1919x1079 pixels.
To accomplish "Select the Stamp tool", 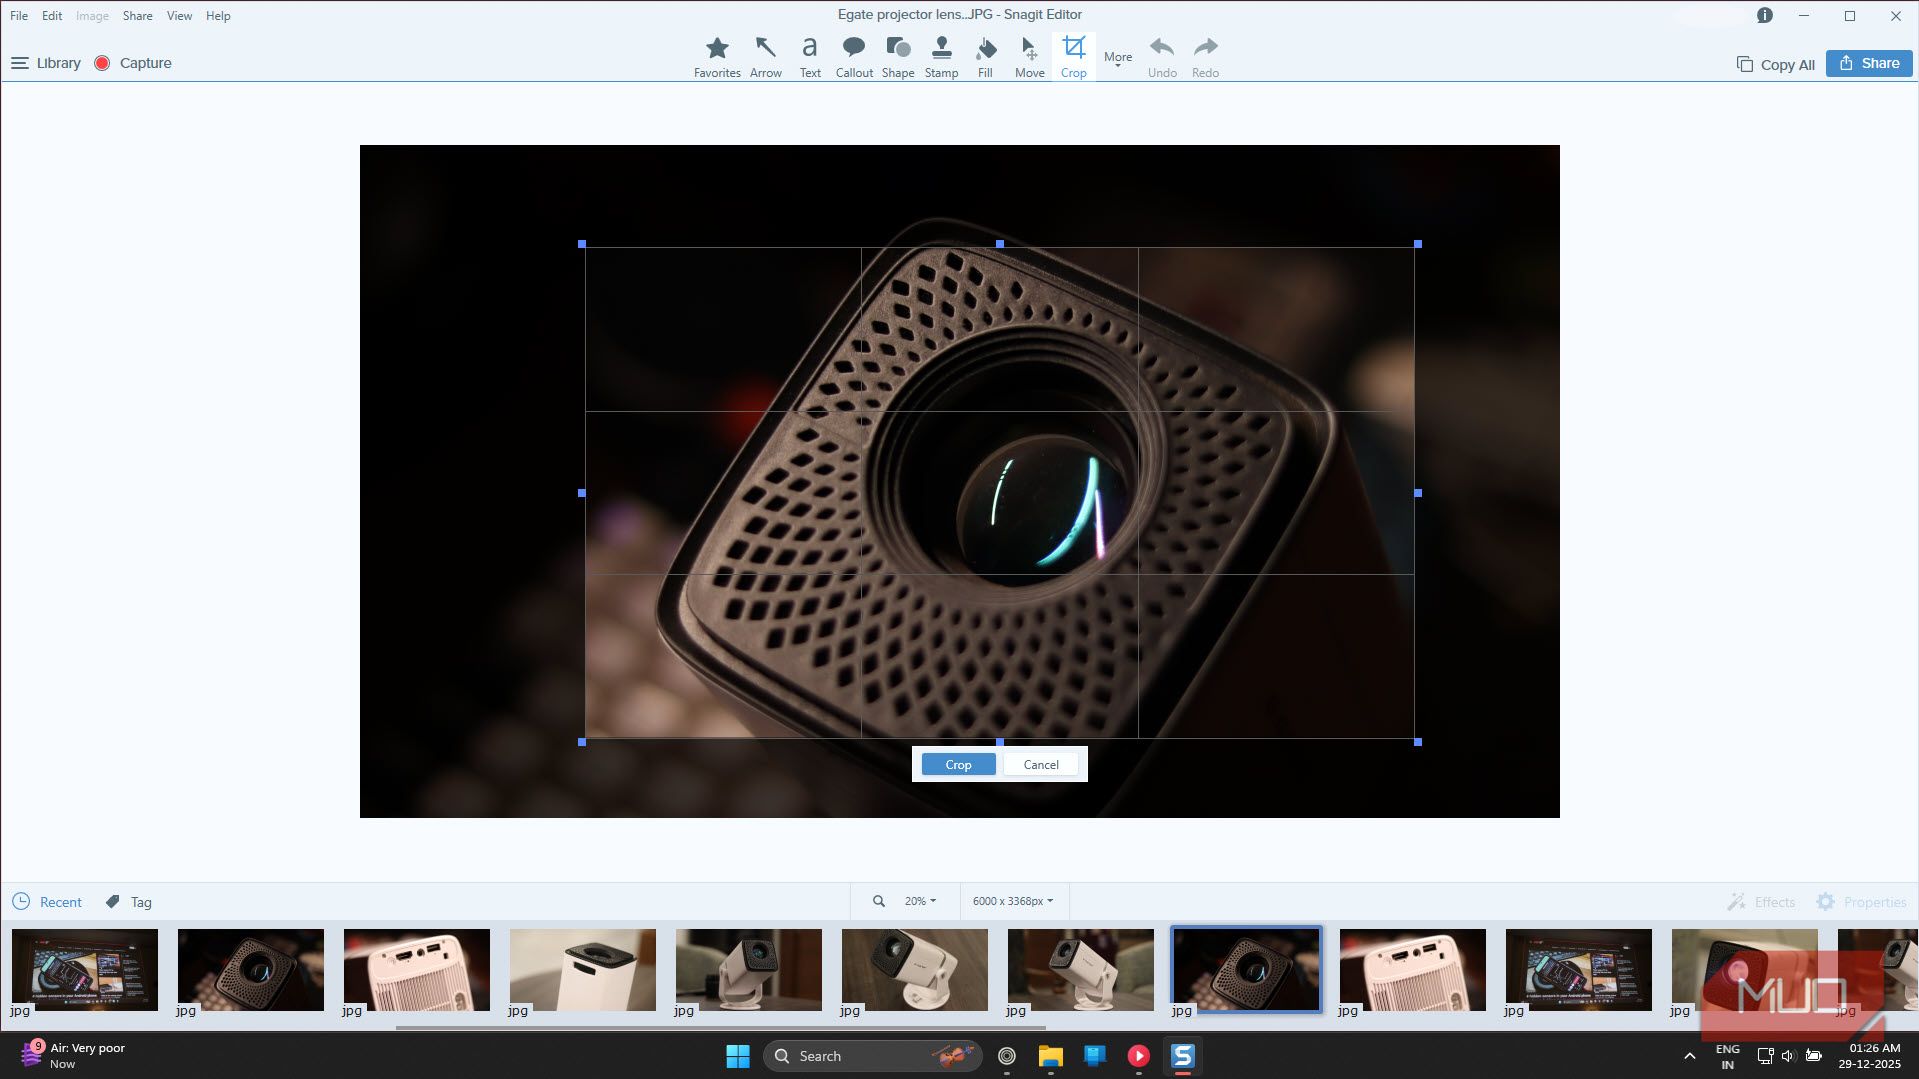I will [x=941, y=57].
